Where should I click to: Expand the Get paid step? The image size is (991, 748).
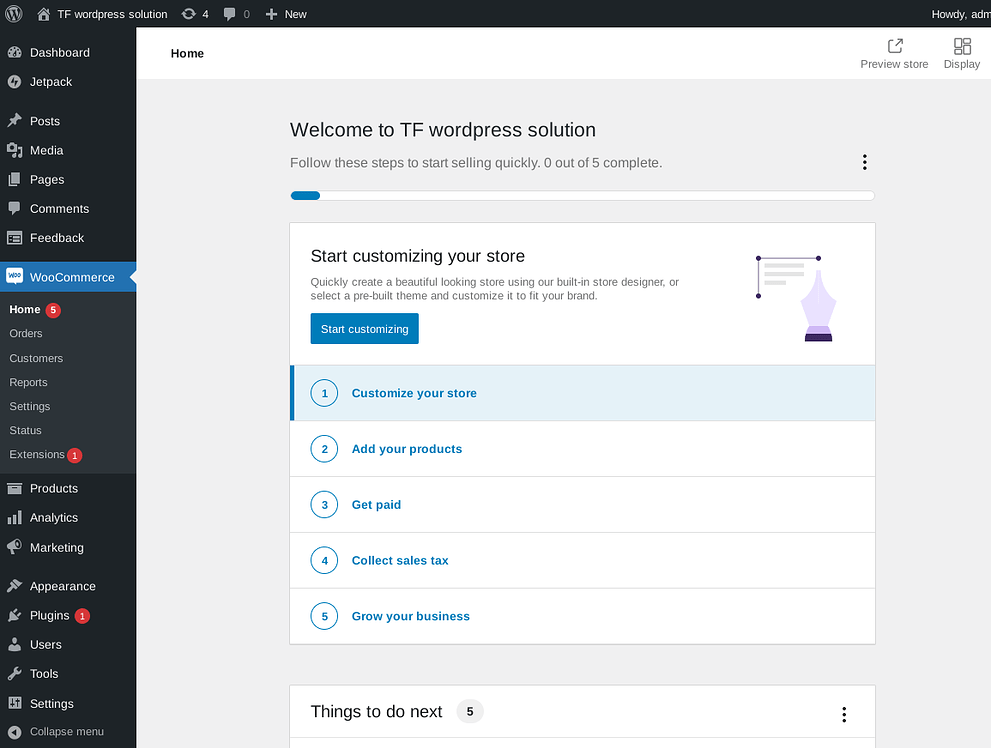click(376, 505)
